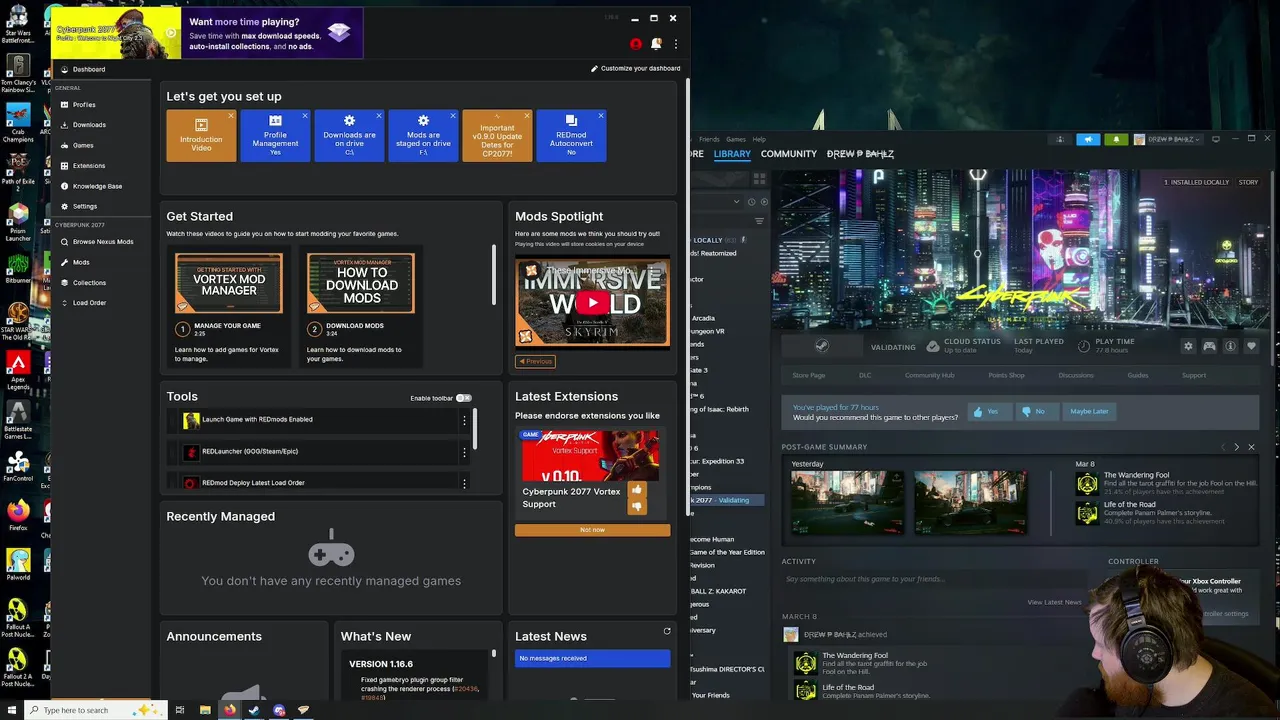The height and width of the screenshot is (720, 1280).
Task: Toggle the Enable toolbar switch
Action: pyautogui.click(x=464, y=398)
